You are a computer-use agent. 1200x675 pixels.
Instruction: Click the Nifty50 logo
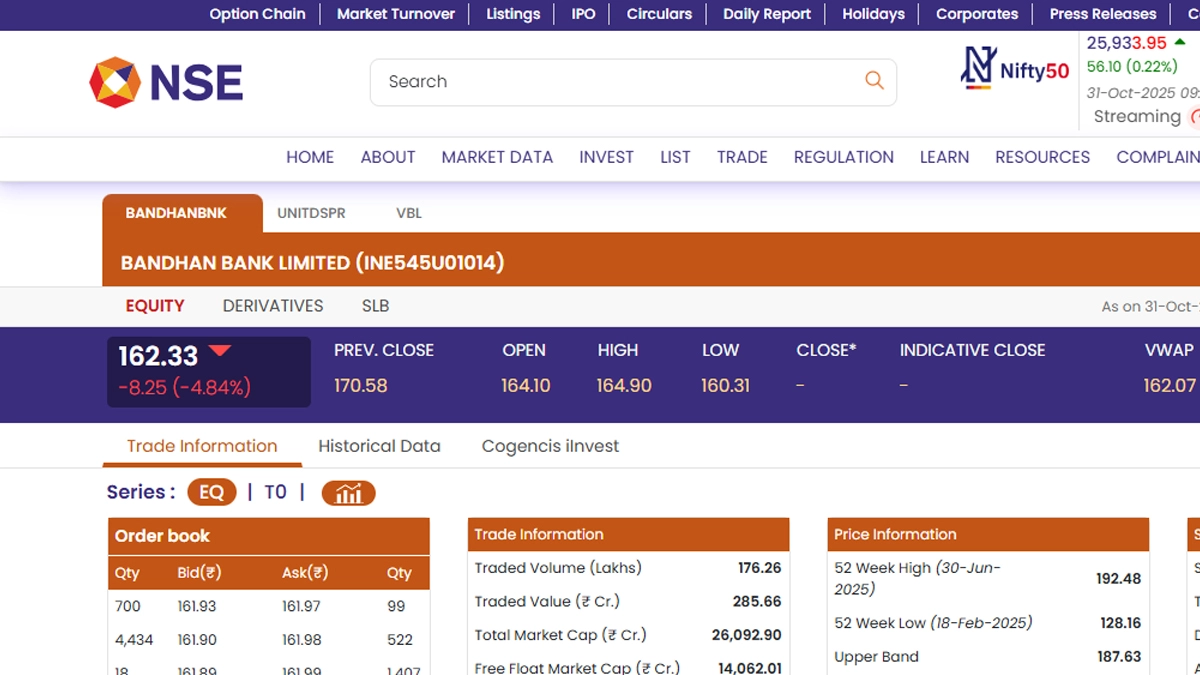[x=1014, y=70]
